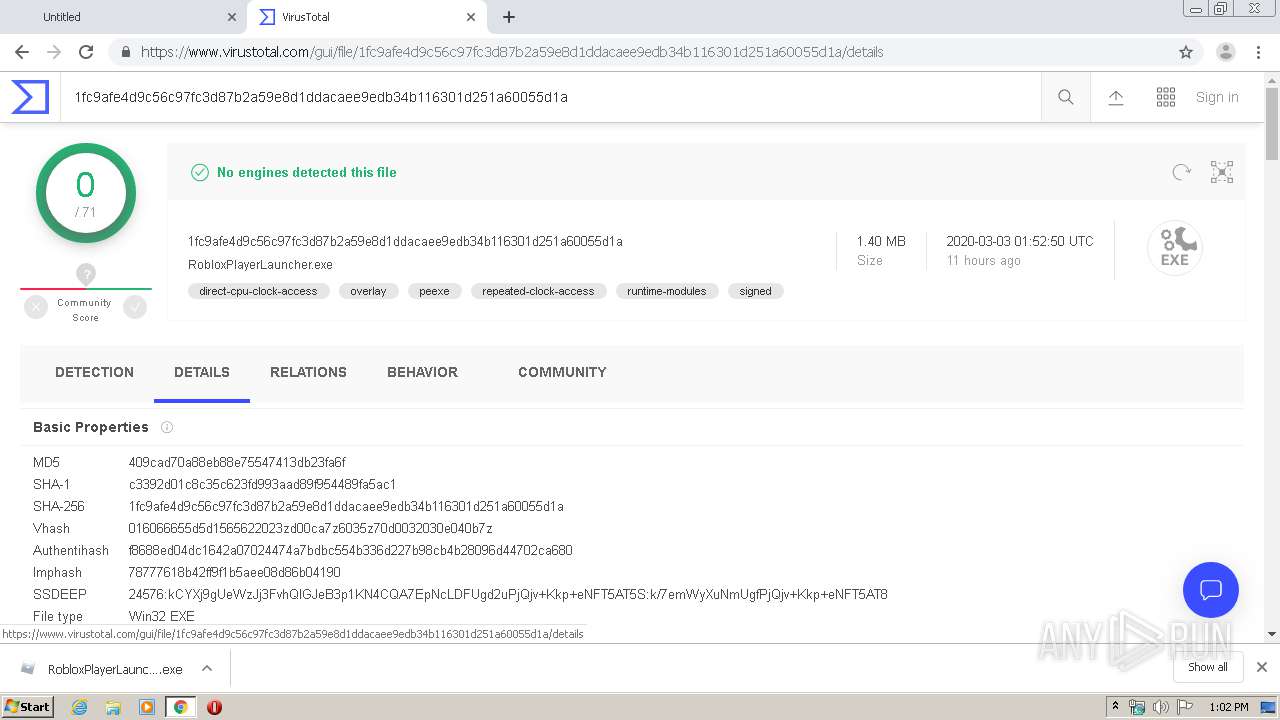Click the signed tag
This screenshot has width=1280, height=720.
755,291
